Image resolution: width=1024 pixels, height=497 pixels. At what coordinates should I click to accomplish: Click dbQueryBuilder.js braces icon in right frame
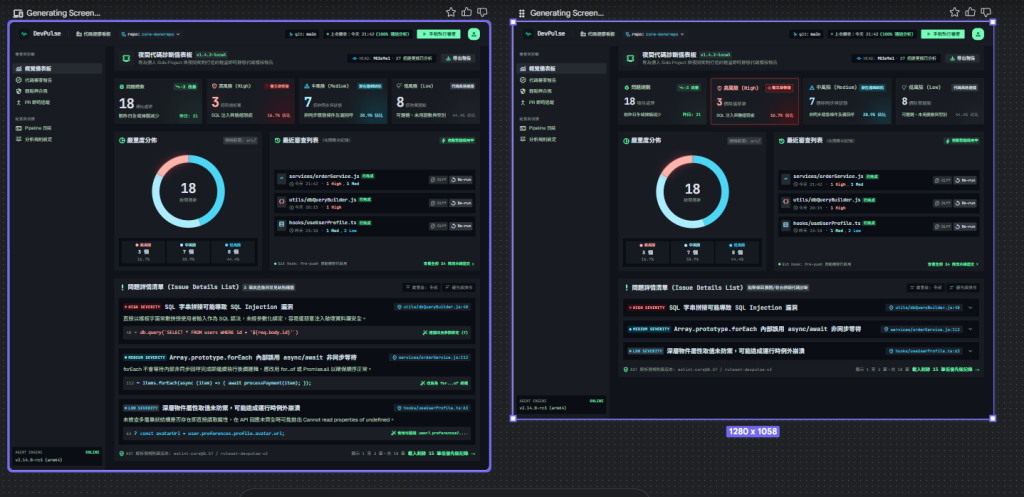[x=786, y=202]
